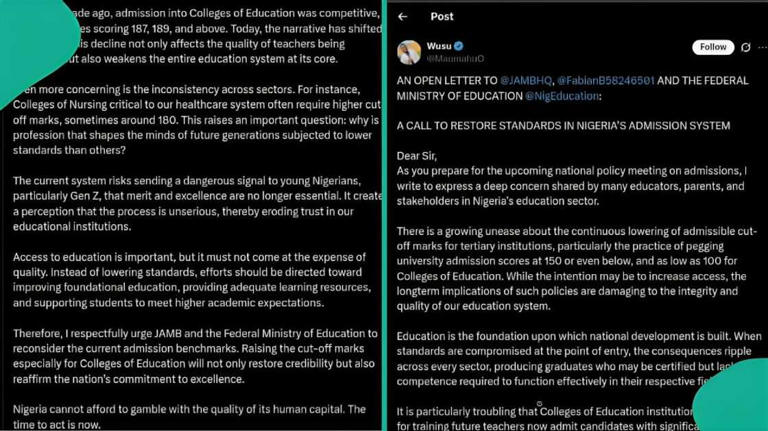Image resolution: width=768 pixels, height=431 pixels.
Task: Click the paragraph starting "Education is the foundation"
Action: (x=579, y=359)
